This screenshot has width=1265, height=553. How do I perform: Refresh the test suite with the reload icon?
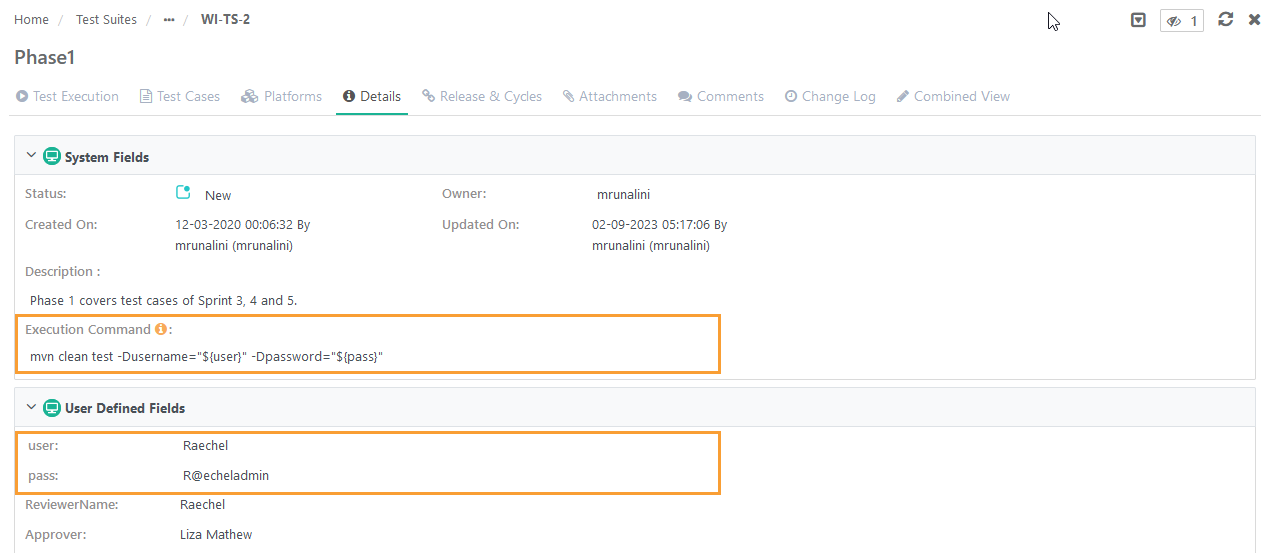[x=1226, y=19]
